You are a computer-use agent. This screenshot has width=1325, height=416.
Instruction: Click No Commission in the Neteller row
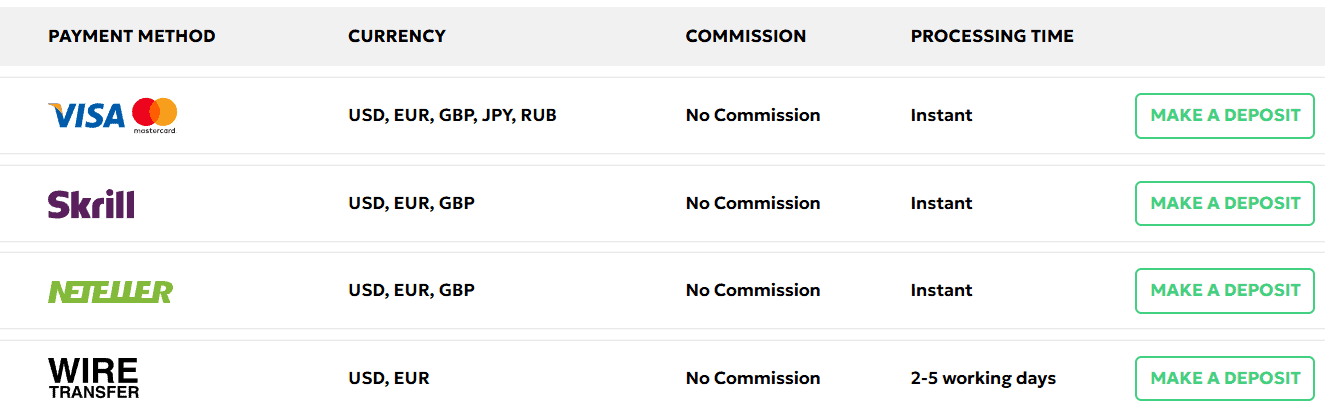(x=753, y=291)
